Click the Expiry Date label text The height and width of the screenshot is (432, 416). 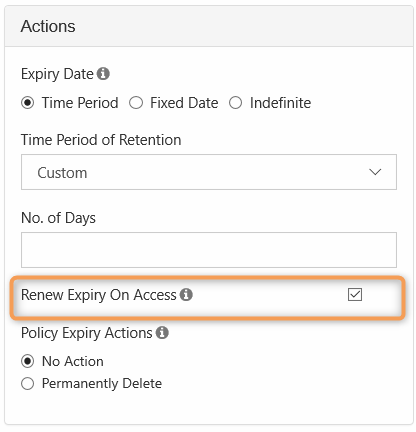point(57,74)
